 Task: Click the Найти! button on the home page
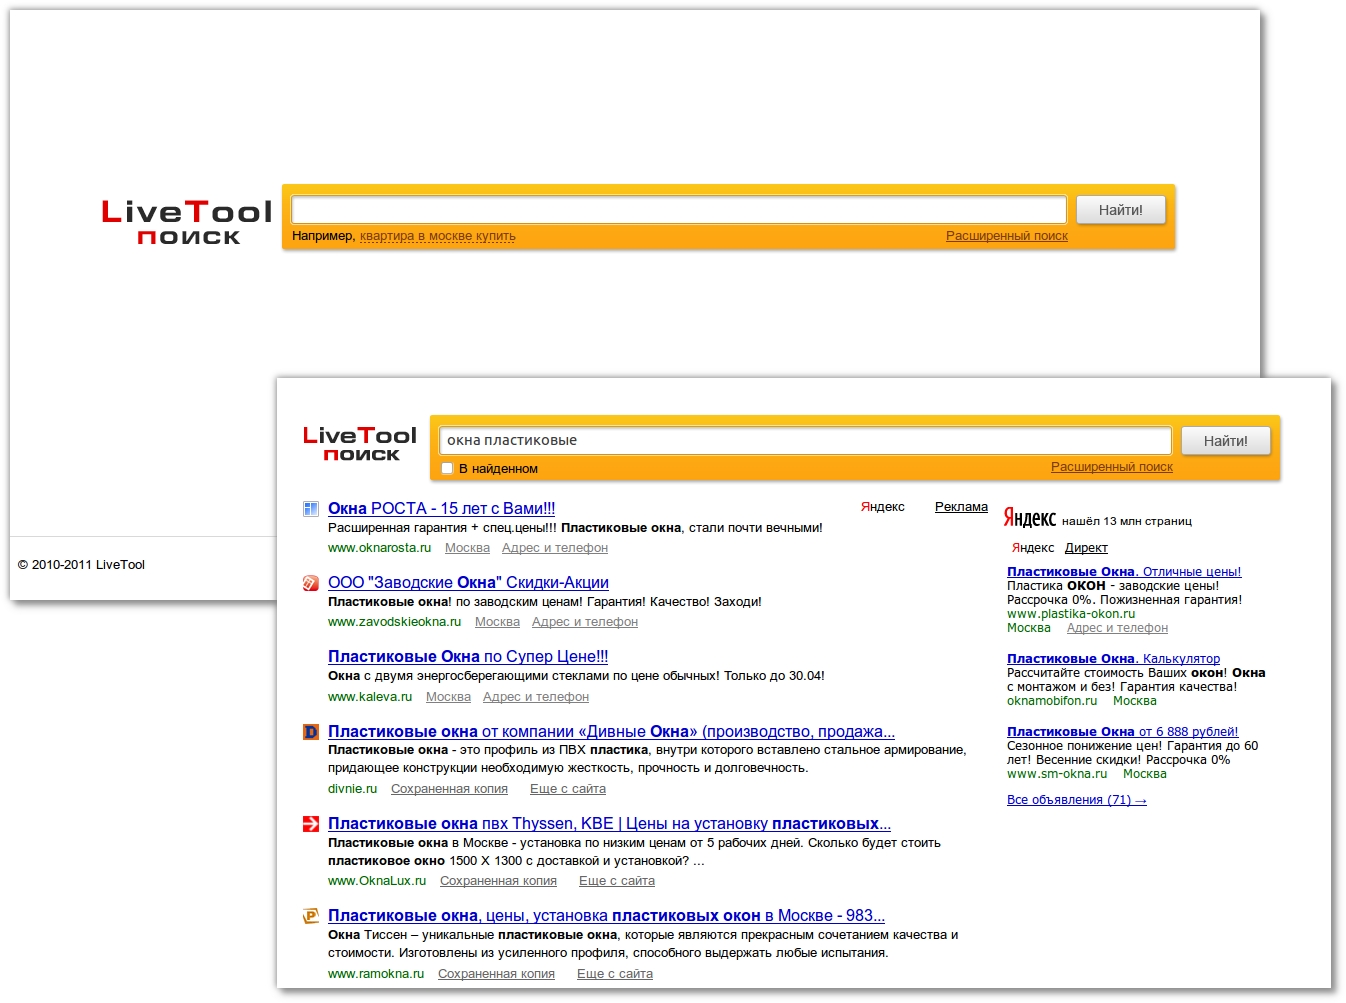point(1121,210)
